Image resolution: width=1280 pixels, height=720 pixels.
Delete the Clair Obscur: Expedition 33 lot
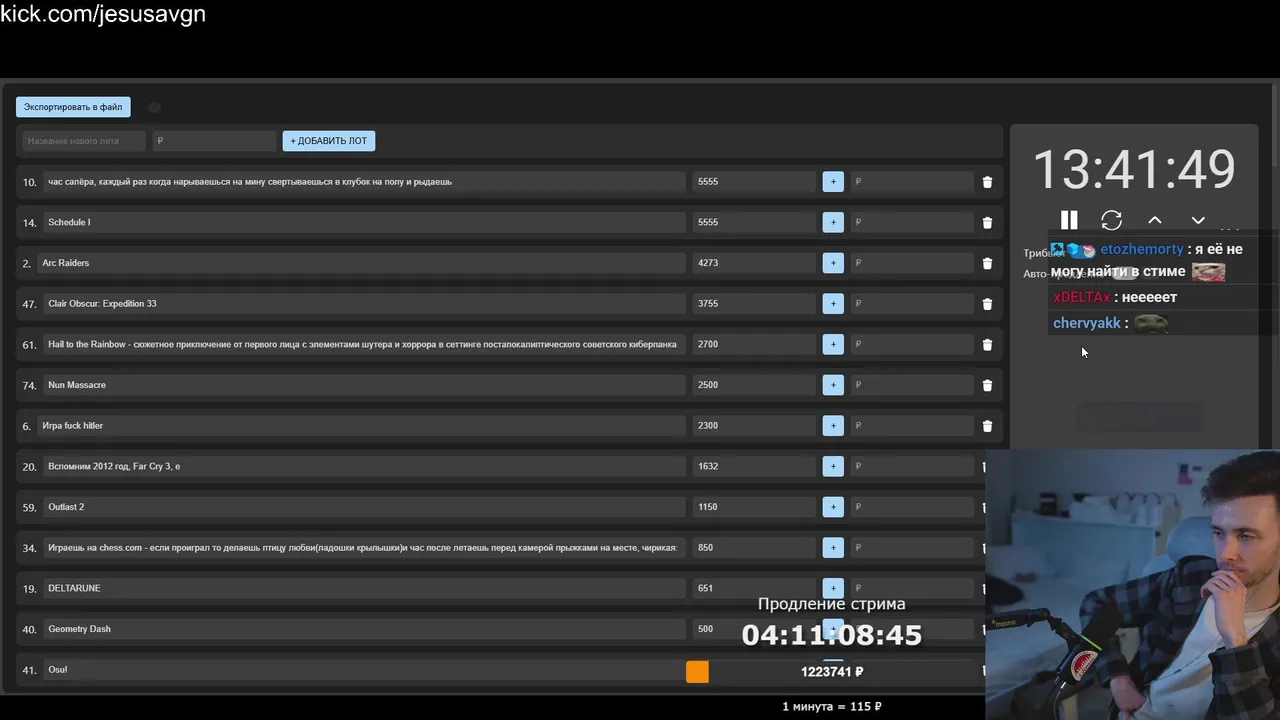tap(987, 304)
